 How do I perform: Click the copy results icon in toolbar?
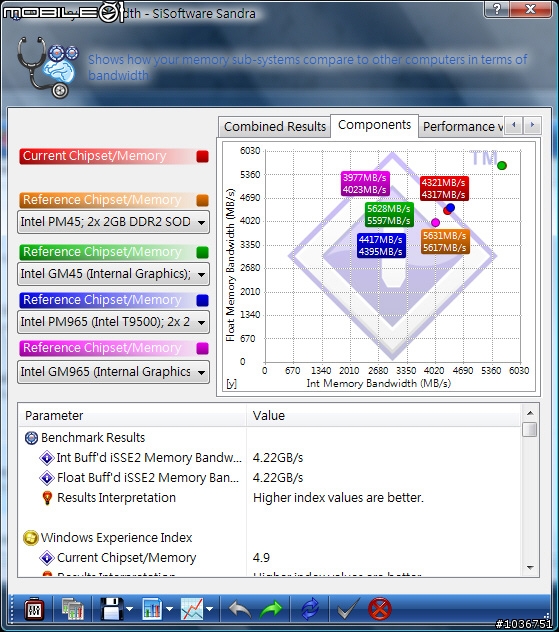[73, 609]
